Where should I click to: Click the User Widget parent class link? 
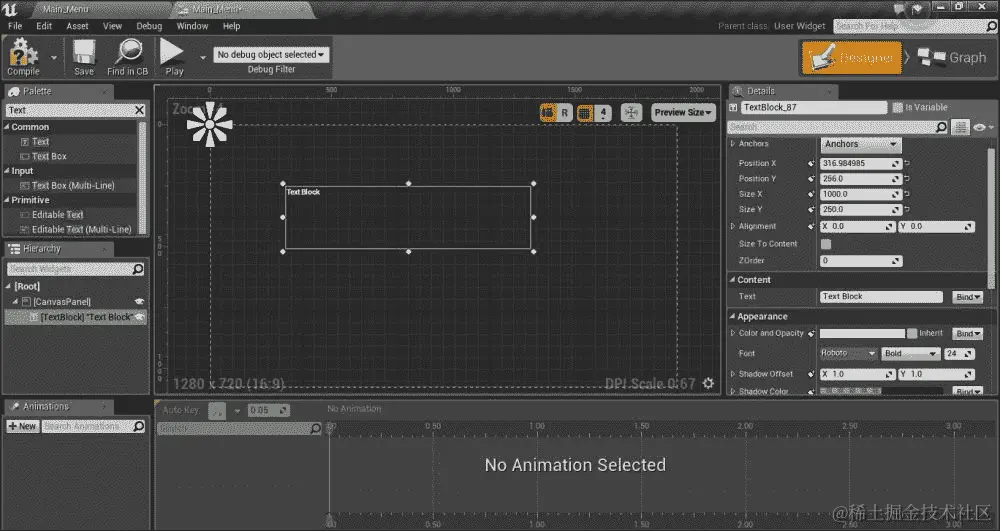tap(799, 26)
